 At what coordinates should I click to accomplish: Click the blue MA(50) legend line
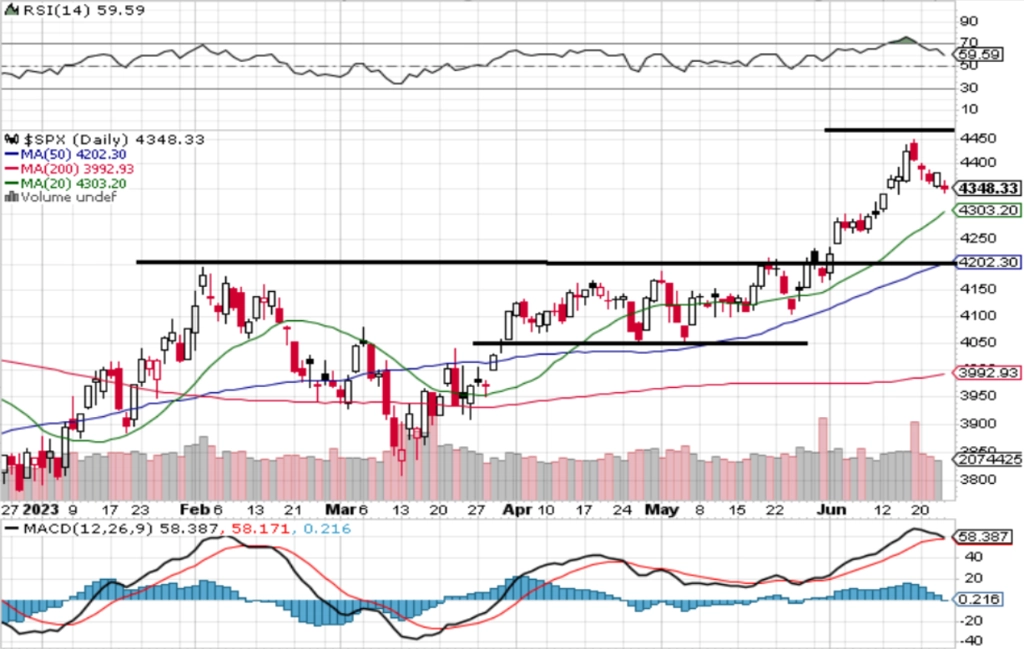pos(12,155)
